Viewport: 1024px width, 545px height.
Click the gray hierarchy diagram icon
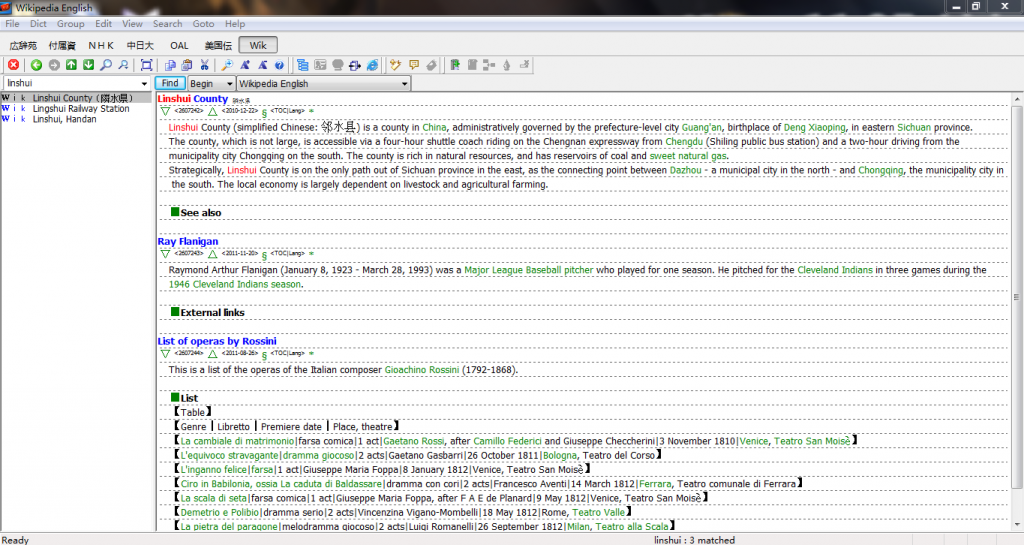tap(489, 65)
